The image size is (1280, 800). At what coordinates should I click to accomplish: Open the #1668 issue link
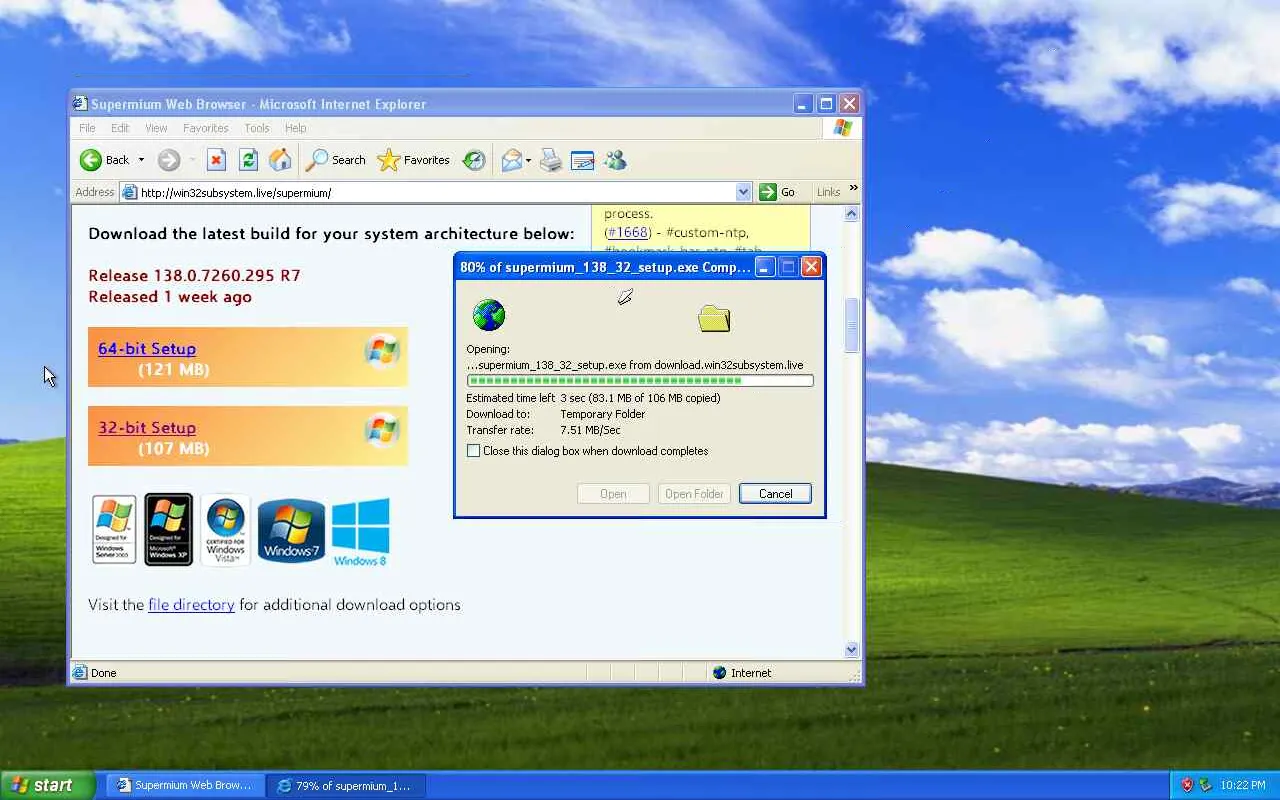pyautogui.click(x=628, y=232)
